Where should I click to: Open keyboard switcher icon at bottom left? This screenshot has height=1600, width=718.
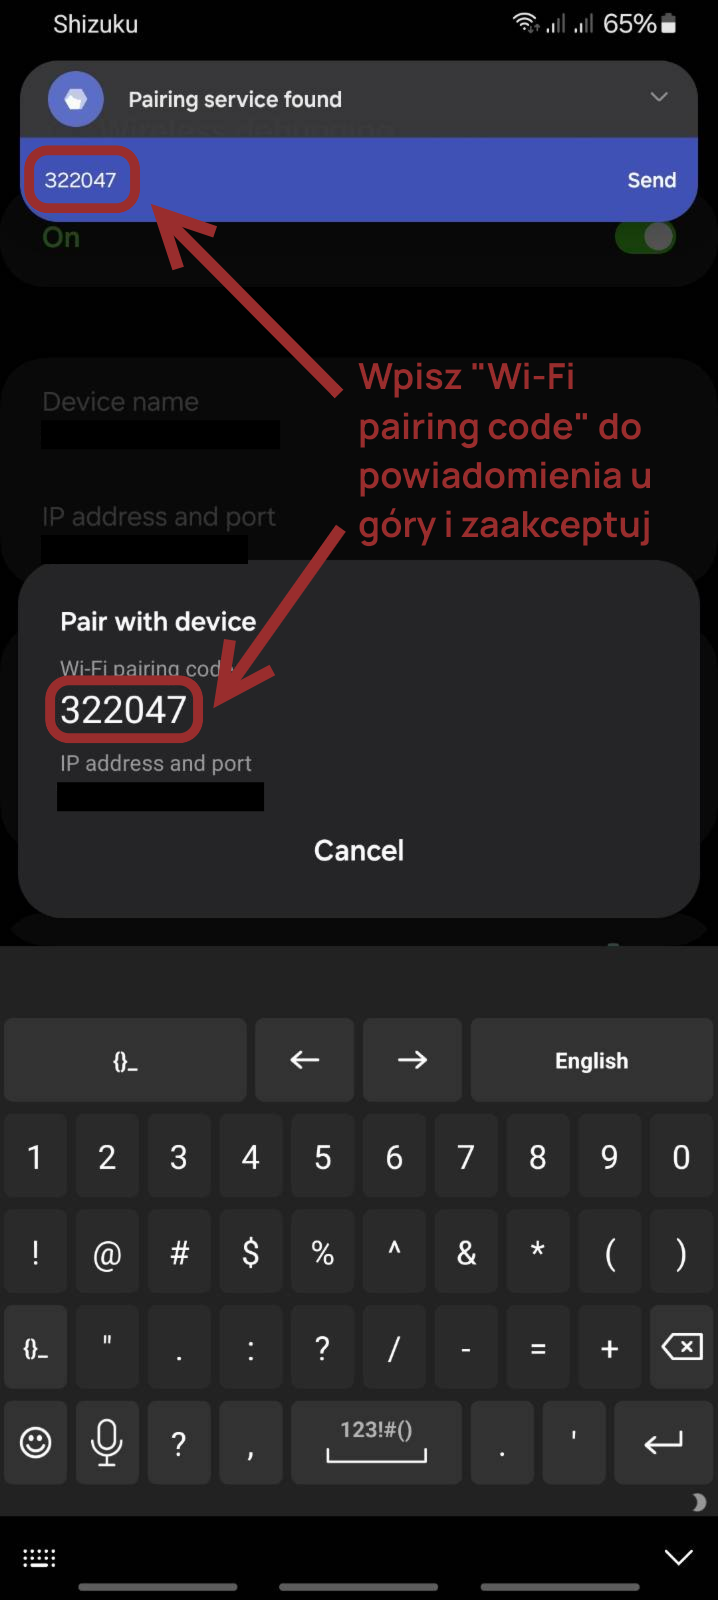40,1557
